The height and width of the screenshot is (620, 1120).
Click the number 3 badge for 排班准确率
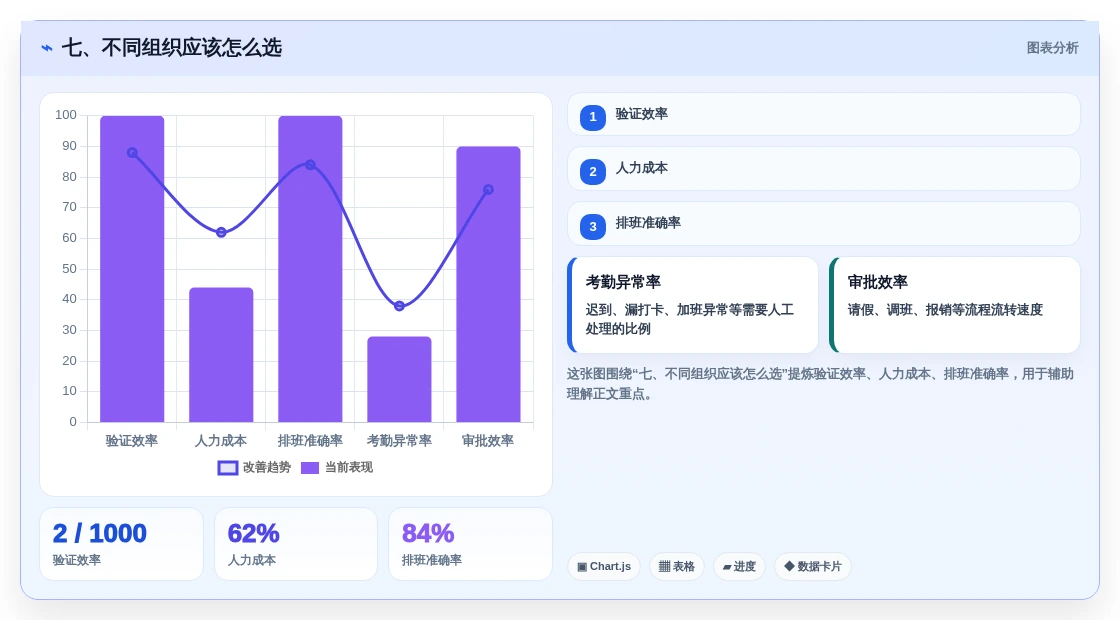click(x=593, y=226)
